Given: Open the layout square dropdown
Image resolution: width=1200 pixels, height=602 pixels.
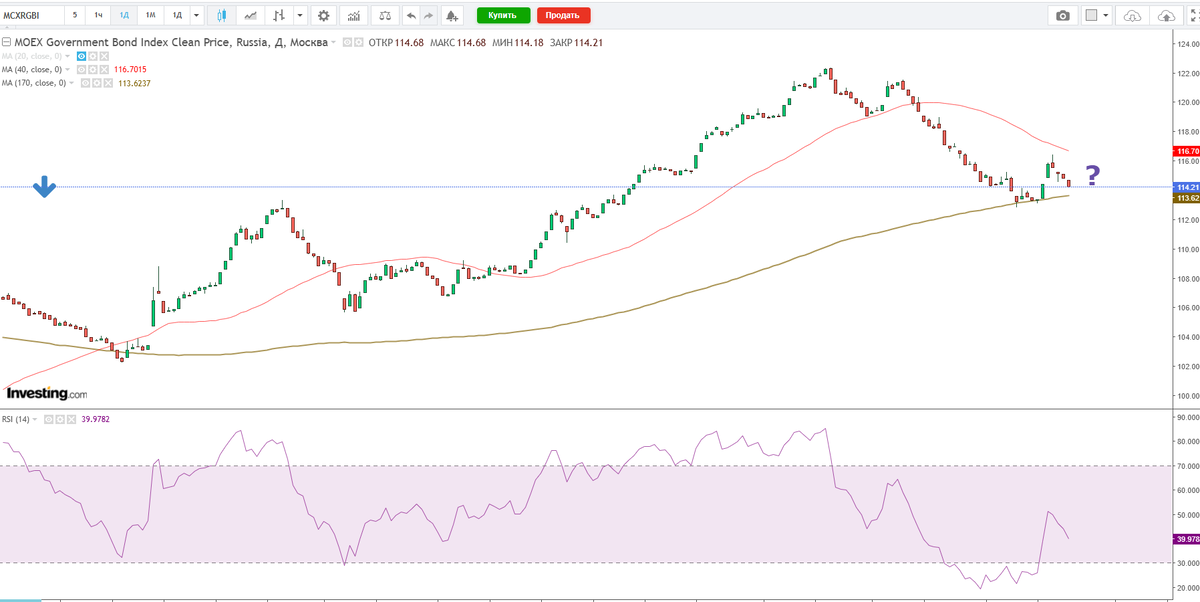Looking at the screenshot, I should pos(1097,15).
